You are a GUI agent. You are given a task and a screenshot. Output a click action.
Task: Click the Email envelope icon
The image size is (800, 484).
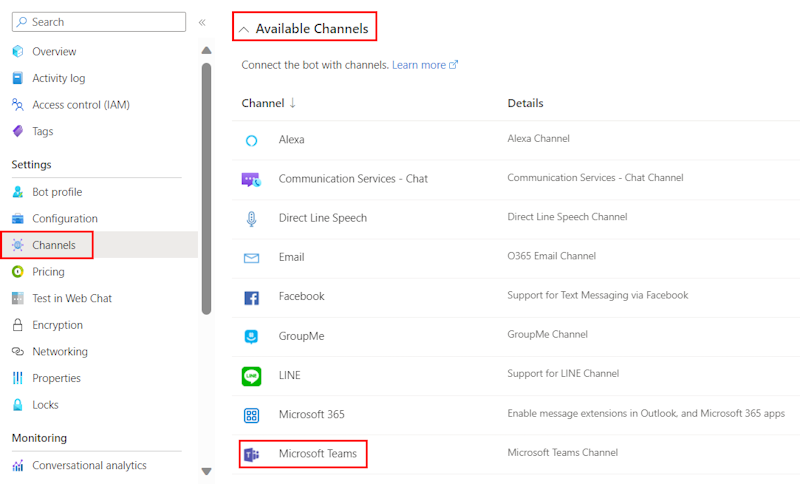tap(252, 258)
